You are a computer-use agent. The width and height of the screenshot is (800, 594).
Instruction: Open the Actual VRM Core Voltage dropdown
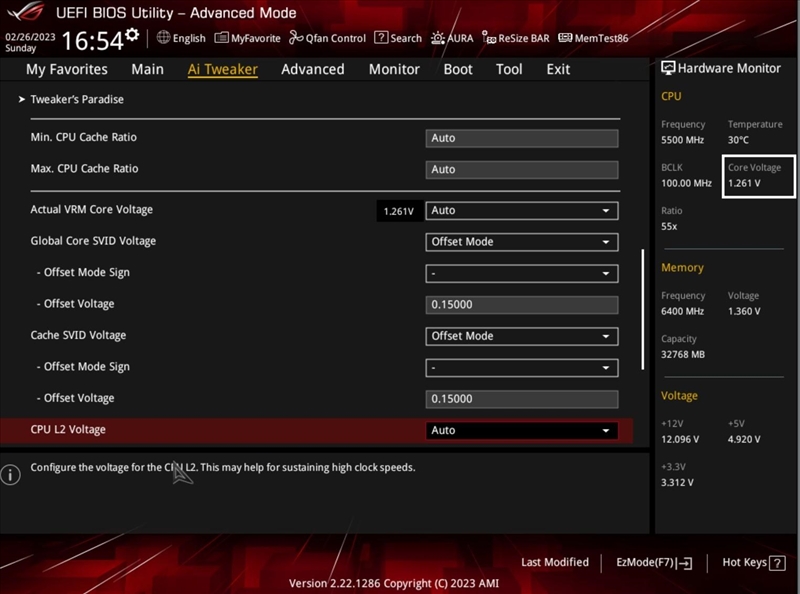click(x=521, y=211)
